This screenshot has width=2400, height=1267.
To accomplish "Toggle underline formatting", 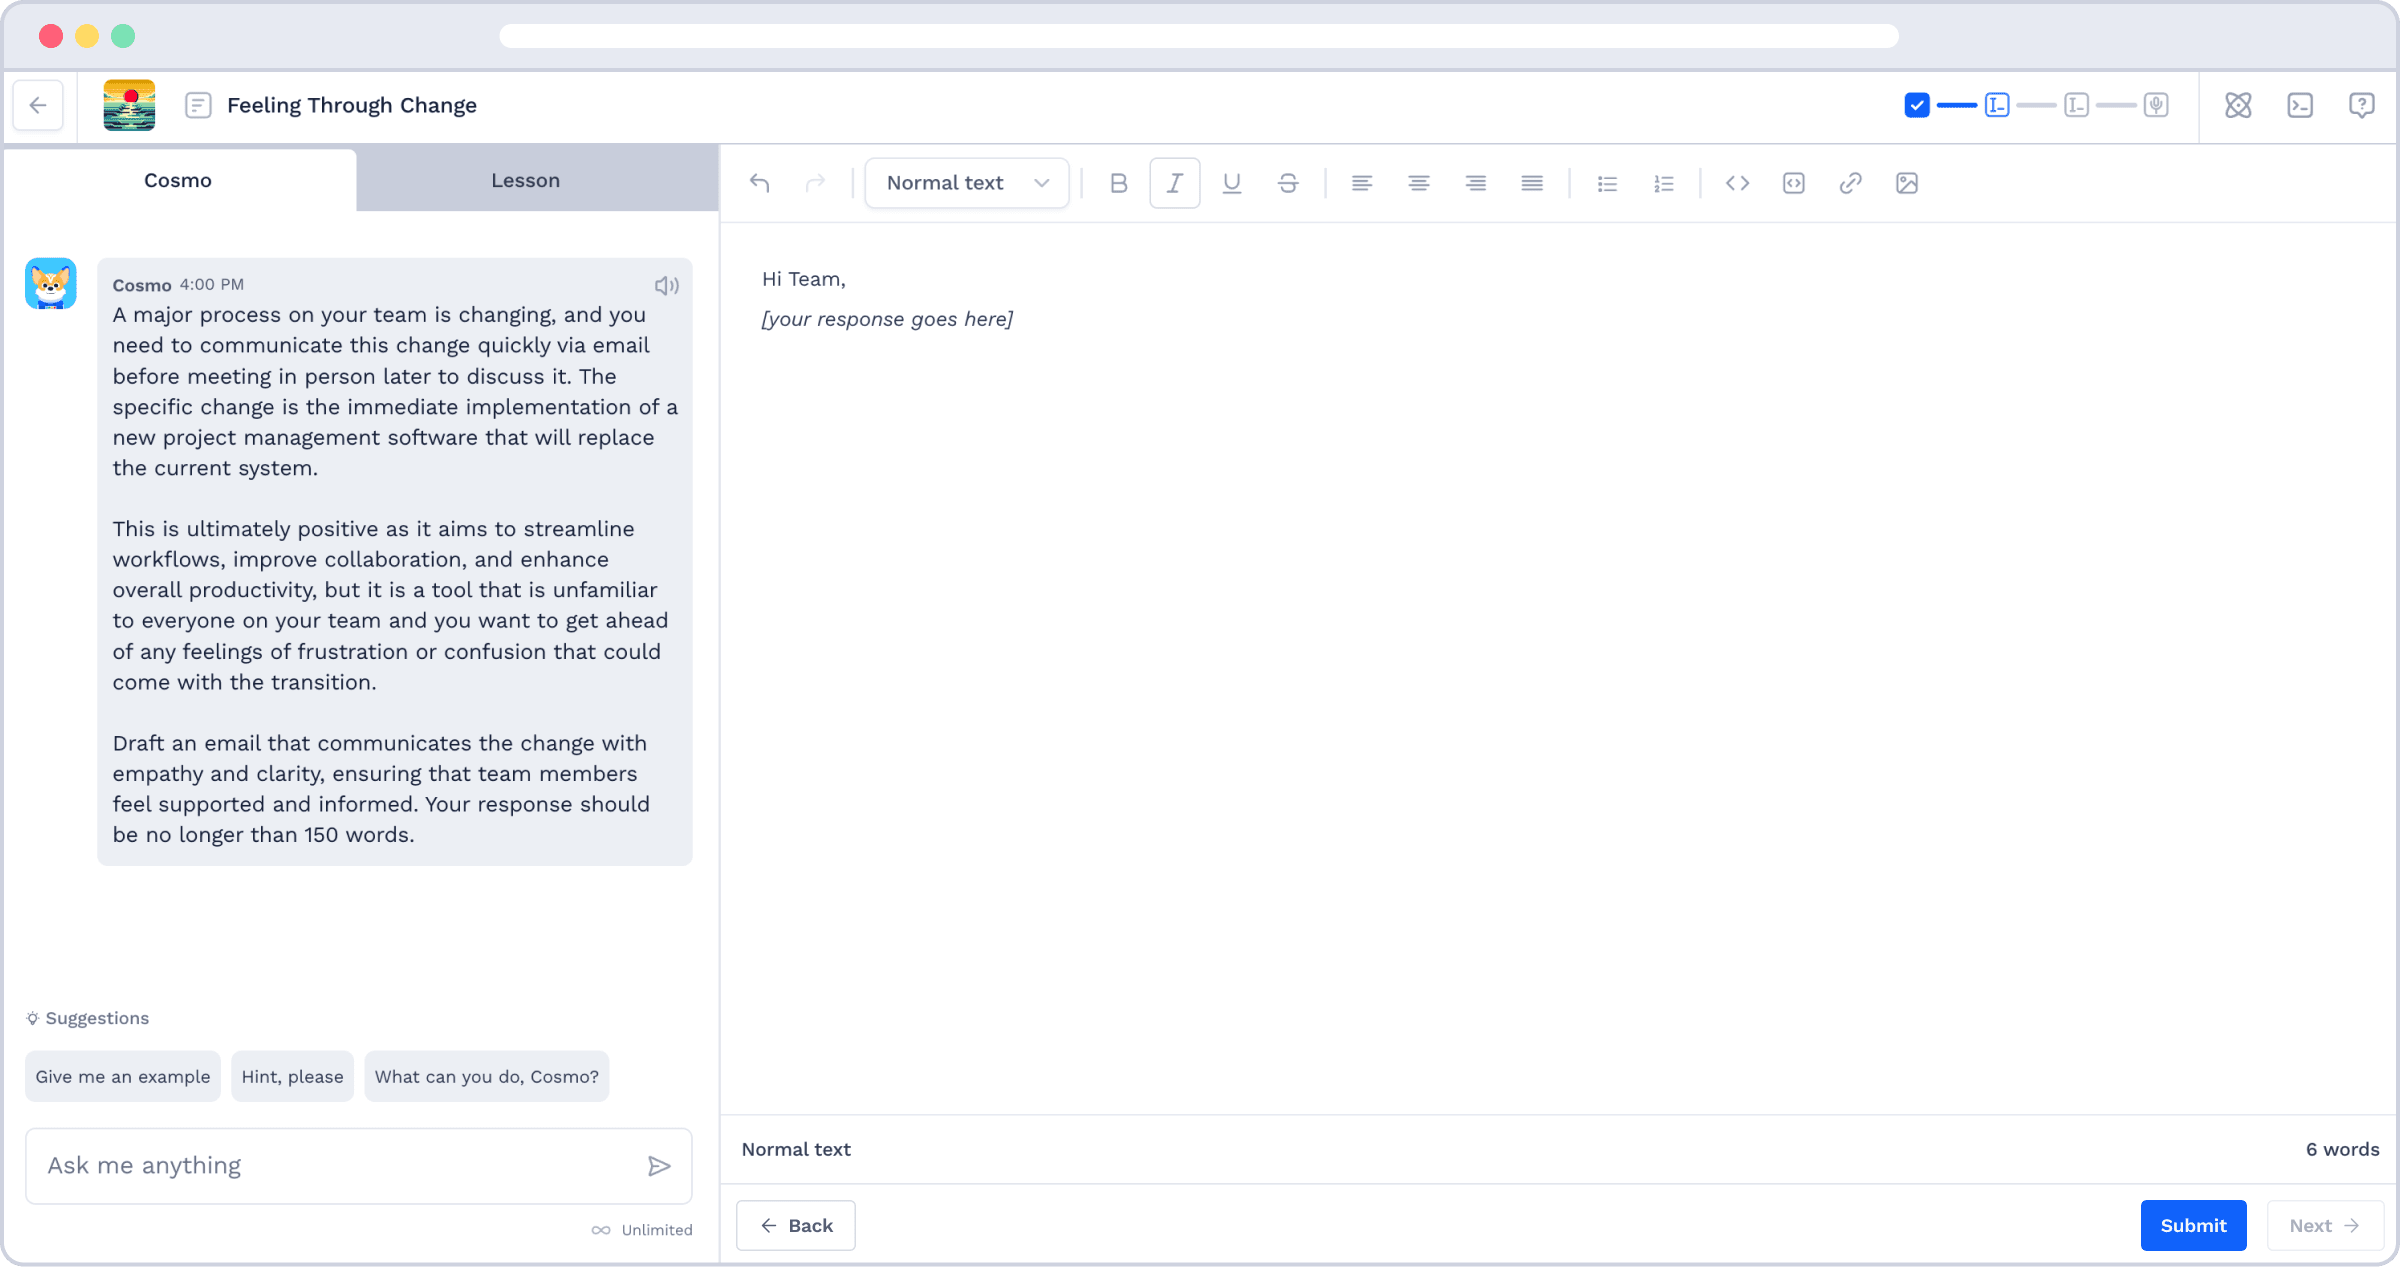I will (1232, 183).
